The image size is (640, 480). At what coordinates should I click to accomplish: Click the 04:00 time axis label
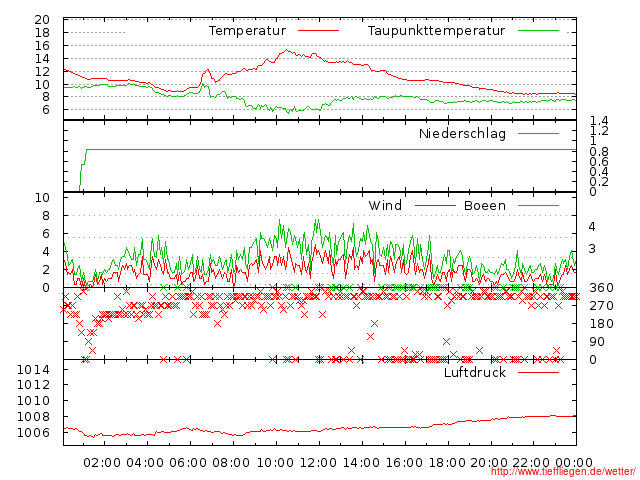(145, 462)
